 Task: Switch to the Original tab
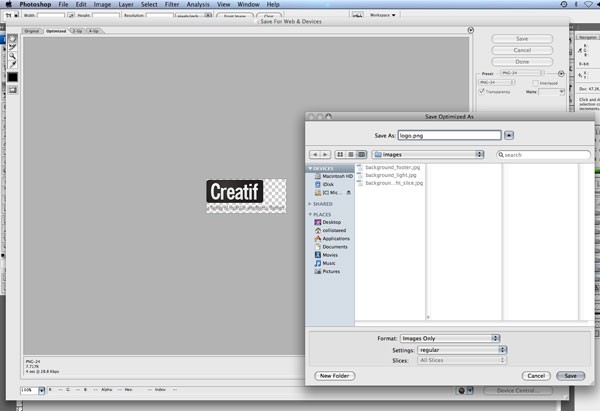click(32, 31)
